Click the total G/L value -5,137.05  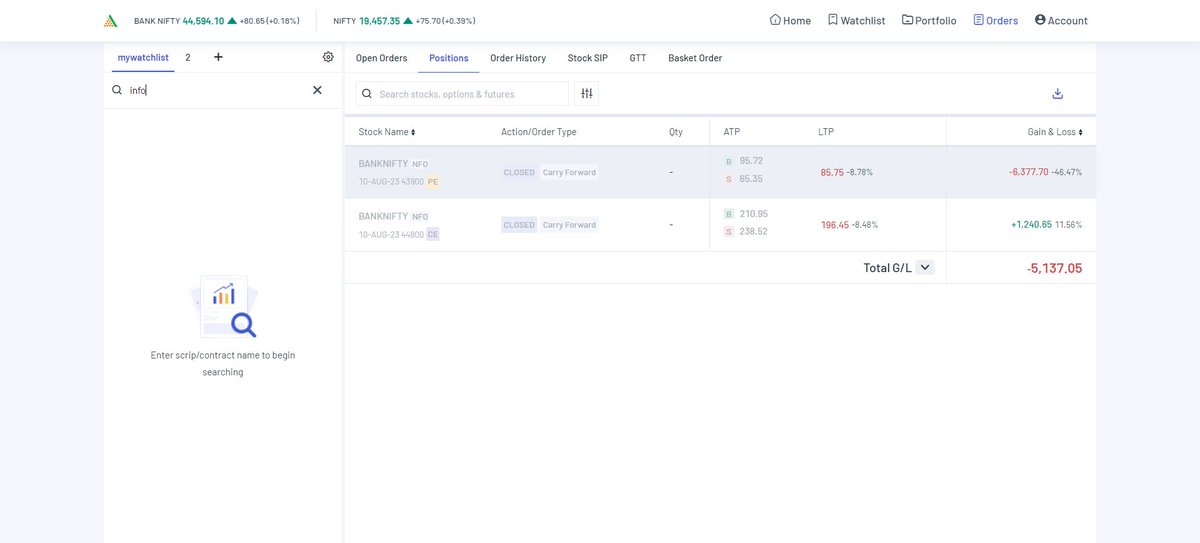(1054, 268)
